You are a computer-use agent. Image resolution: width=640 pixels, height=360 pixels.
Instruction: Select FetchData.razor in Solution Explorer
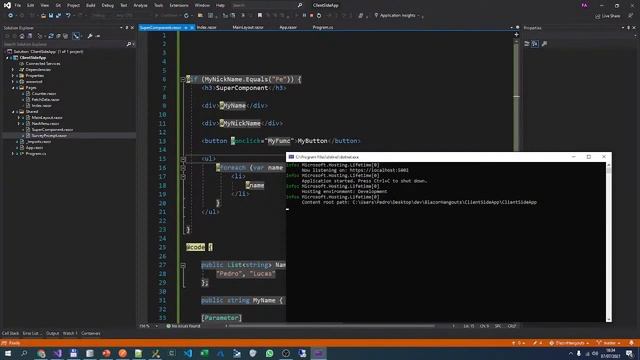tap(45, 100)
